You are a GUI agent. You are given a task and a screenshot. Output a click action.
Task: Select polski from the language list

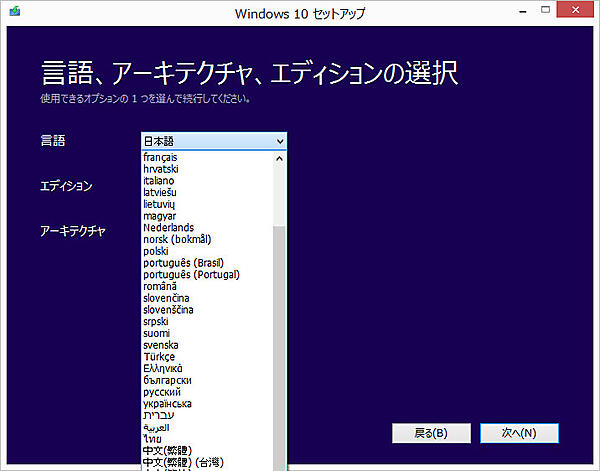click(156, 251)
